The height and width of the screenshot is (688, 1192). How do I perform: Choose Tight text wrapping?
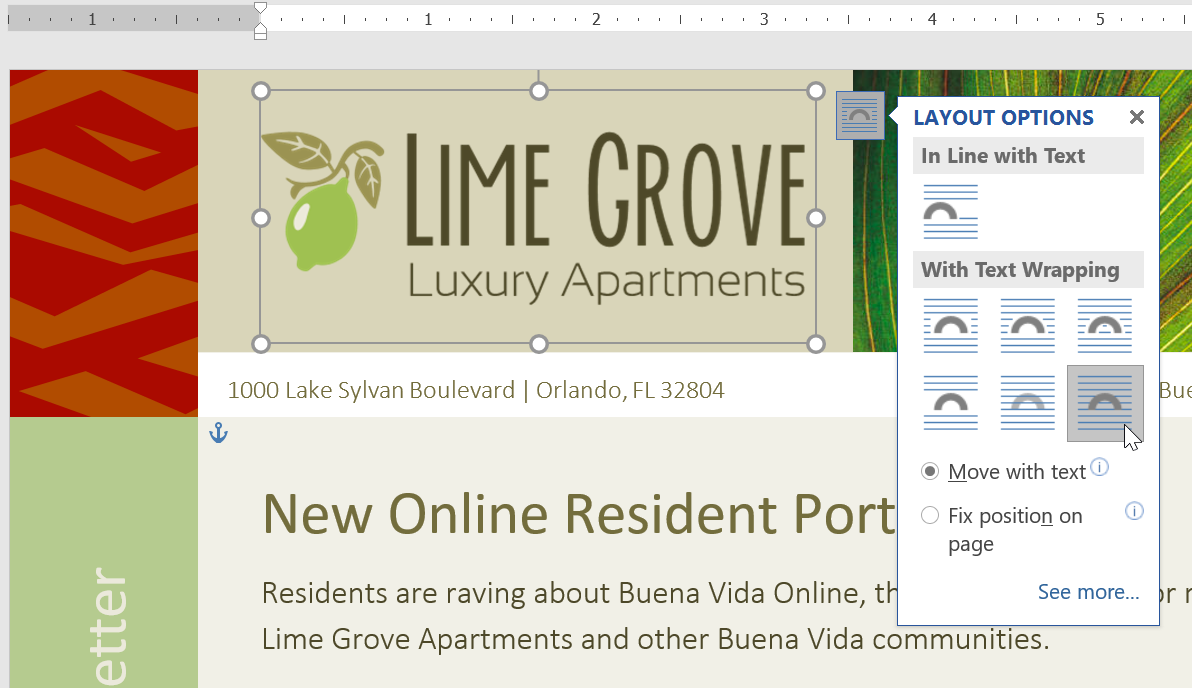click(x=1027, y=325)
